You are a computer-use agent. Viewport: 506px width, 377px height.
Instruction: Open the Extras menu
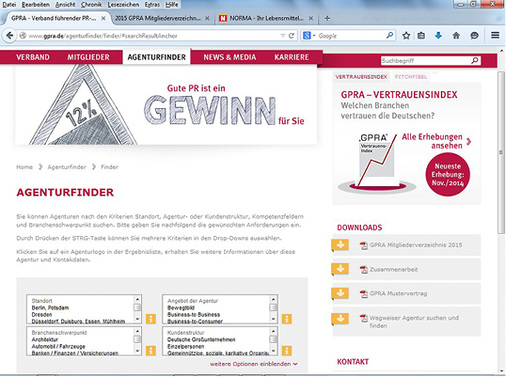(x=152, y=4)
